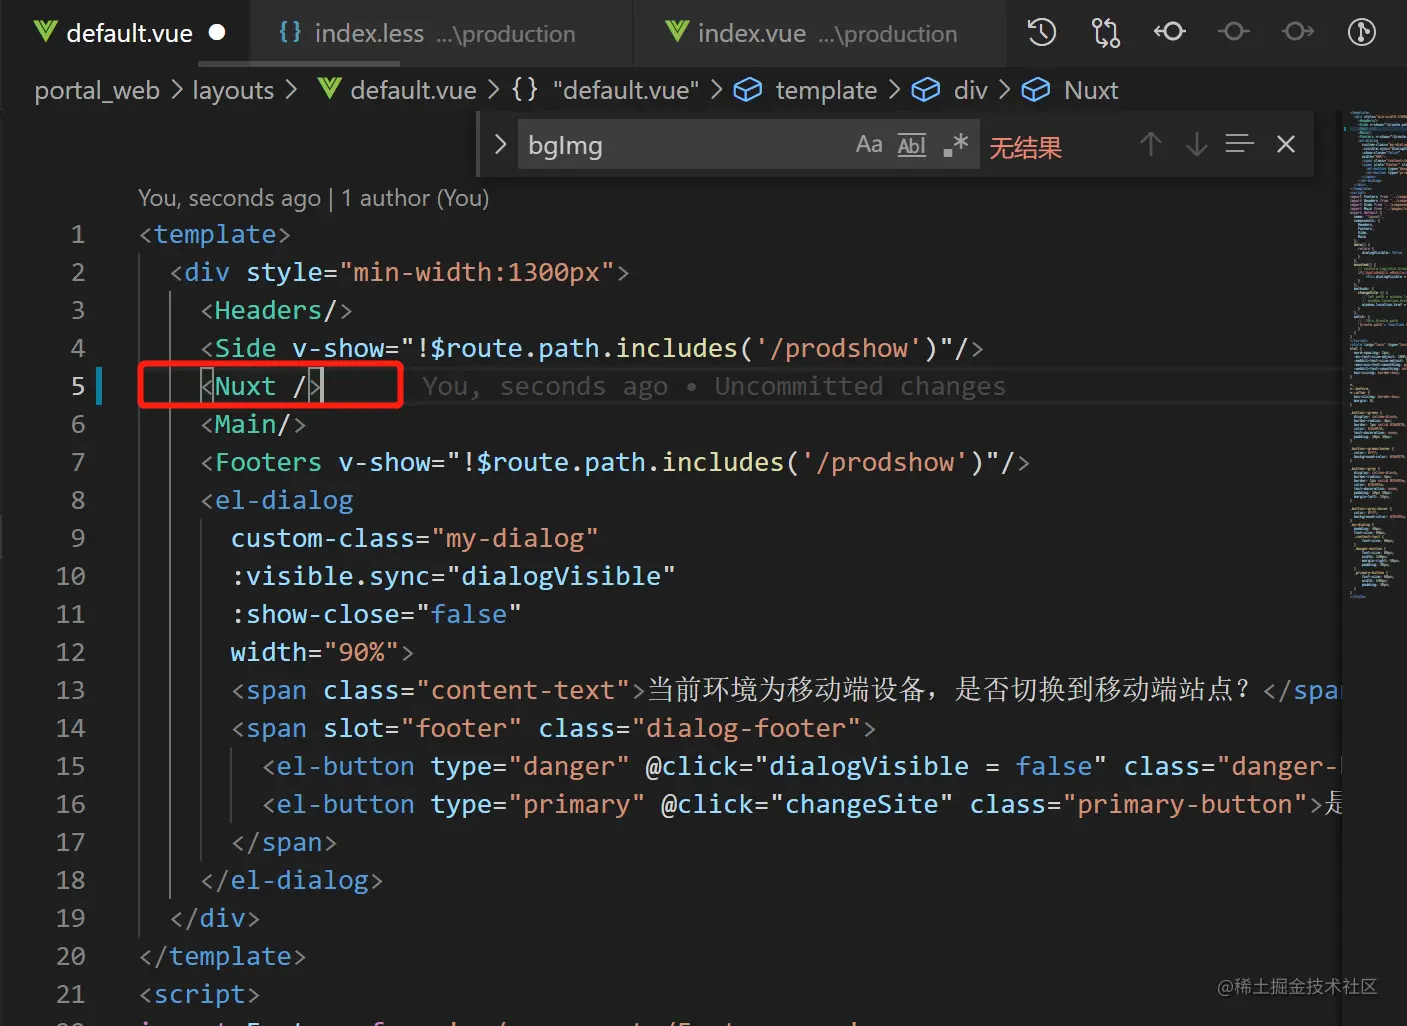Click the Vue logo on index.vue tab
1407x1026 pixels.
[677, 32]
